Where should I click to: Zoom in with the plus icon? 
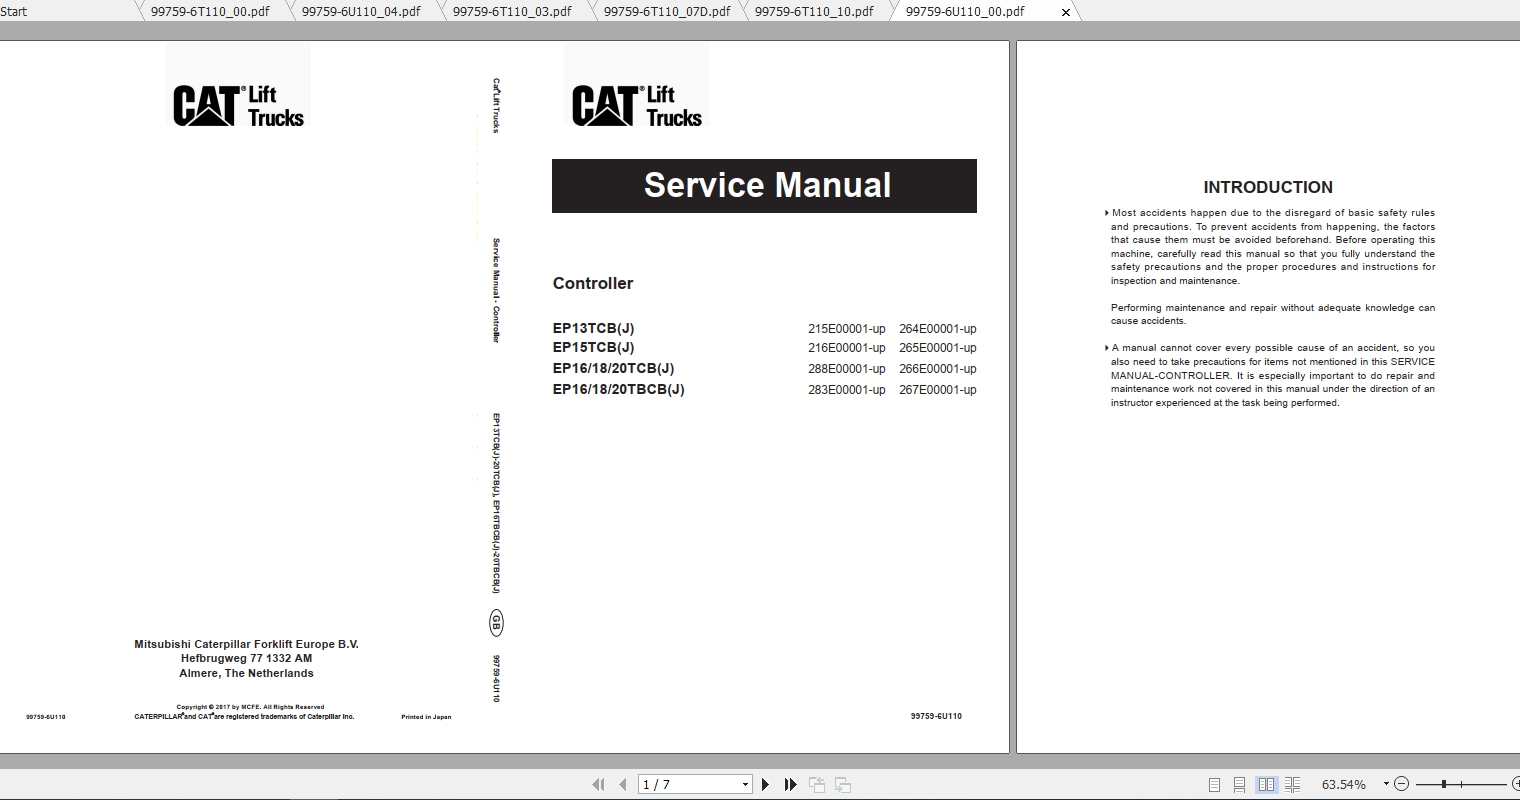[1515, 784]
